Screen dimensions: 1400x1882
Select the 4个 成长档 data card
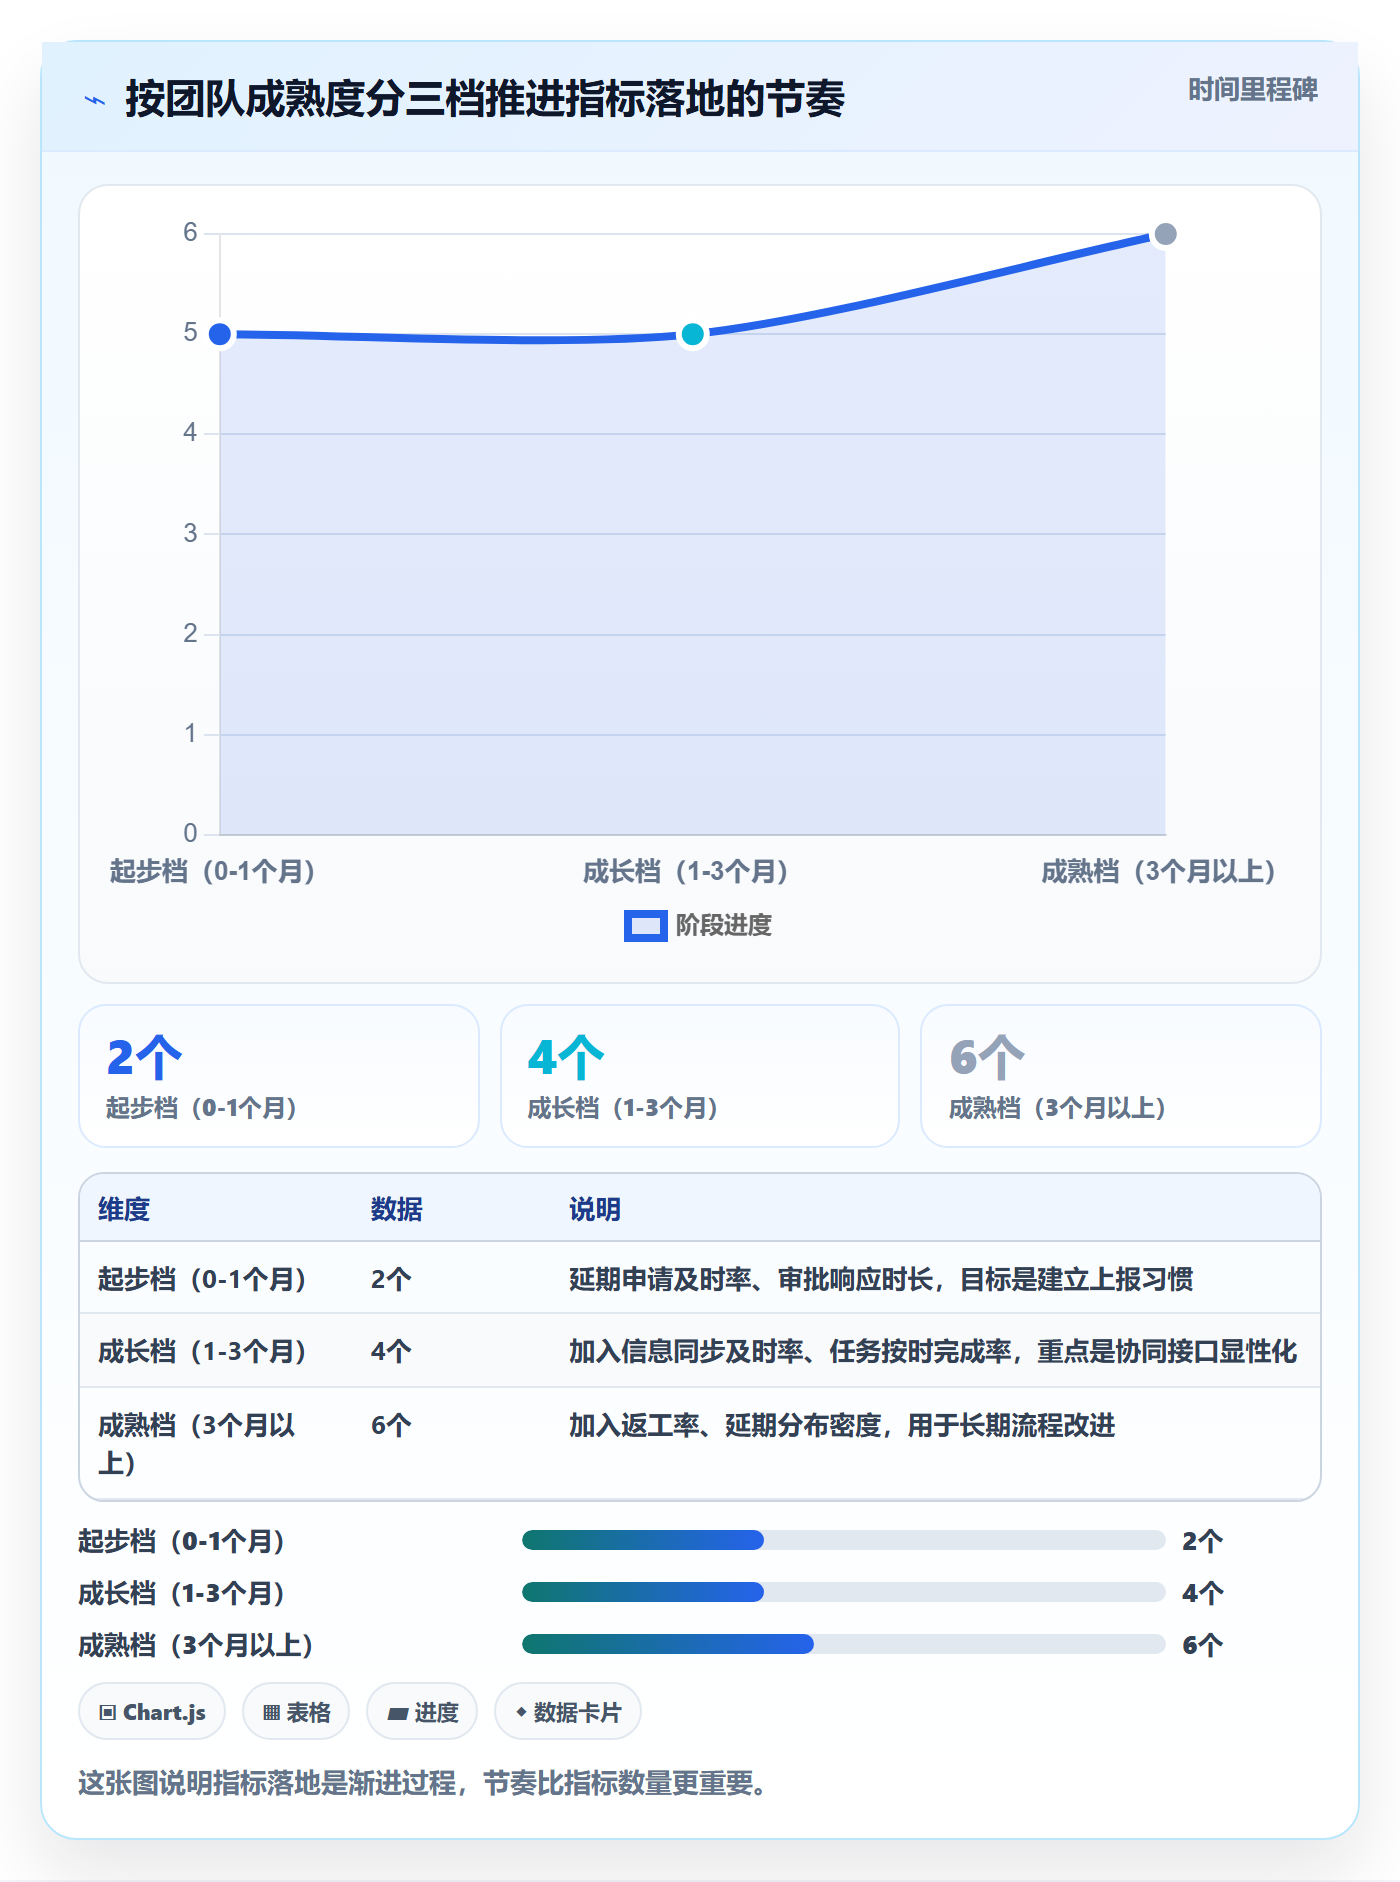(700, 1076)
